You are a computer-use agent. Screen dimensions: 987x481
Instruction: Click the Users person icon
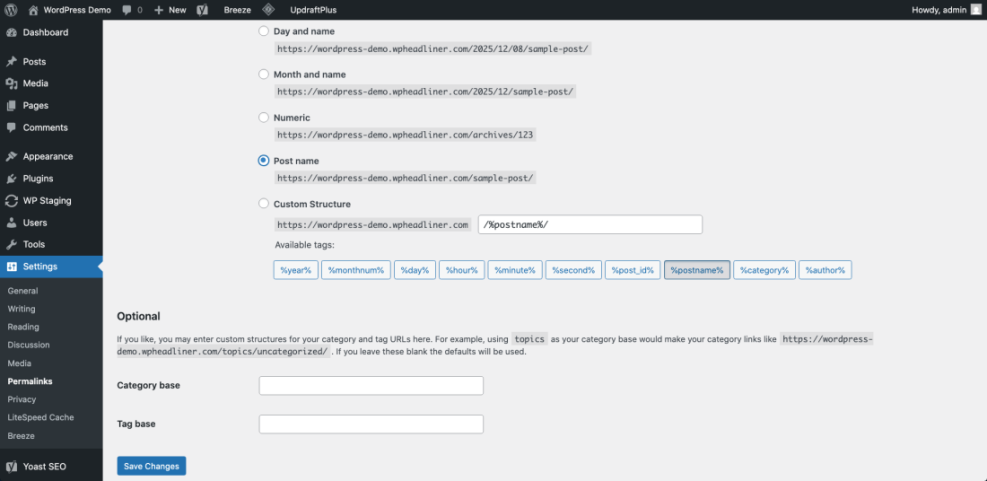tap(11, 223)
